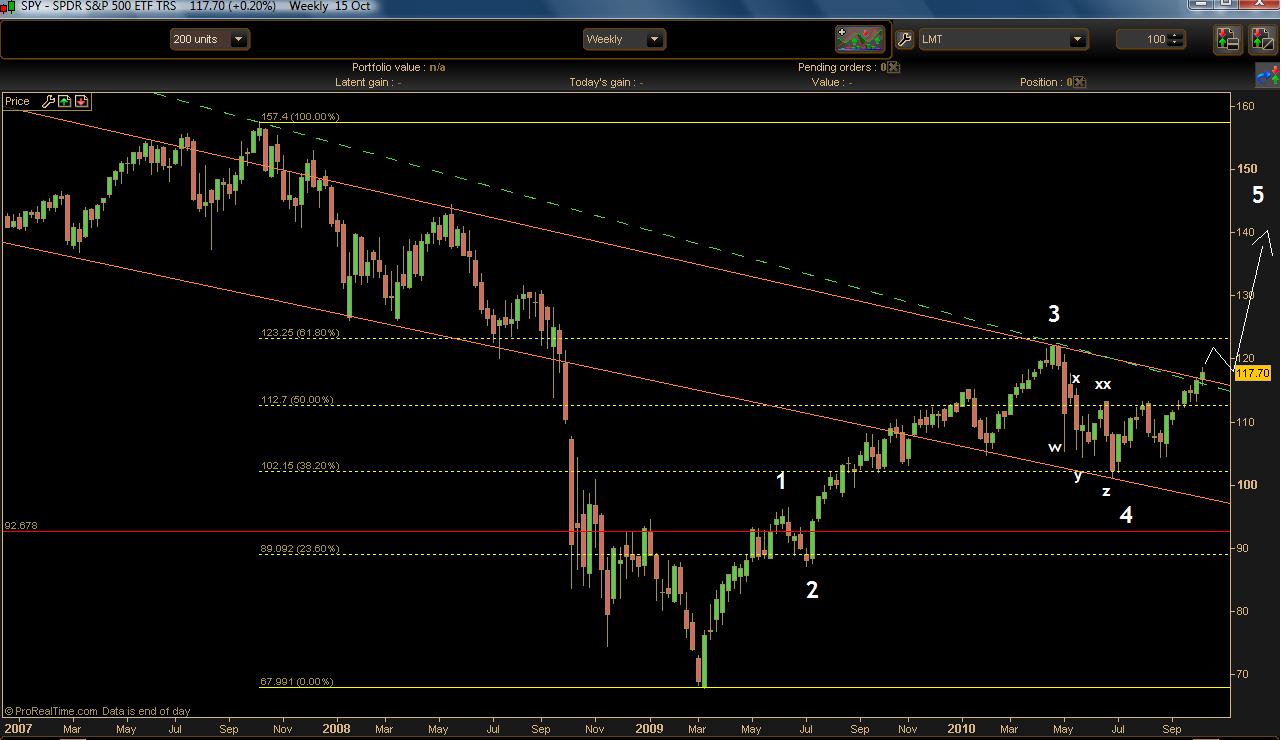Click the Price panel wrench icon
Screen dimensions: 1282x740
48,101
